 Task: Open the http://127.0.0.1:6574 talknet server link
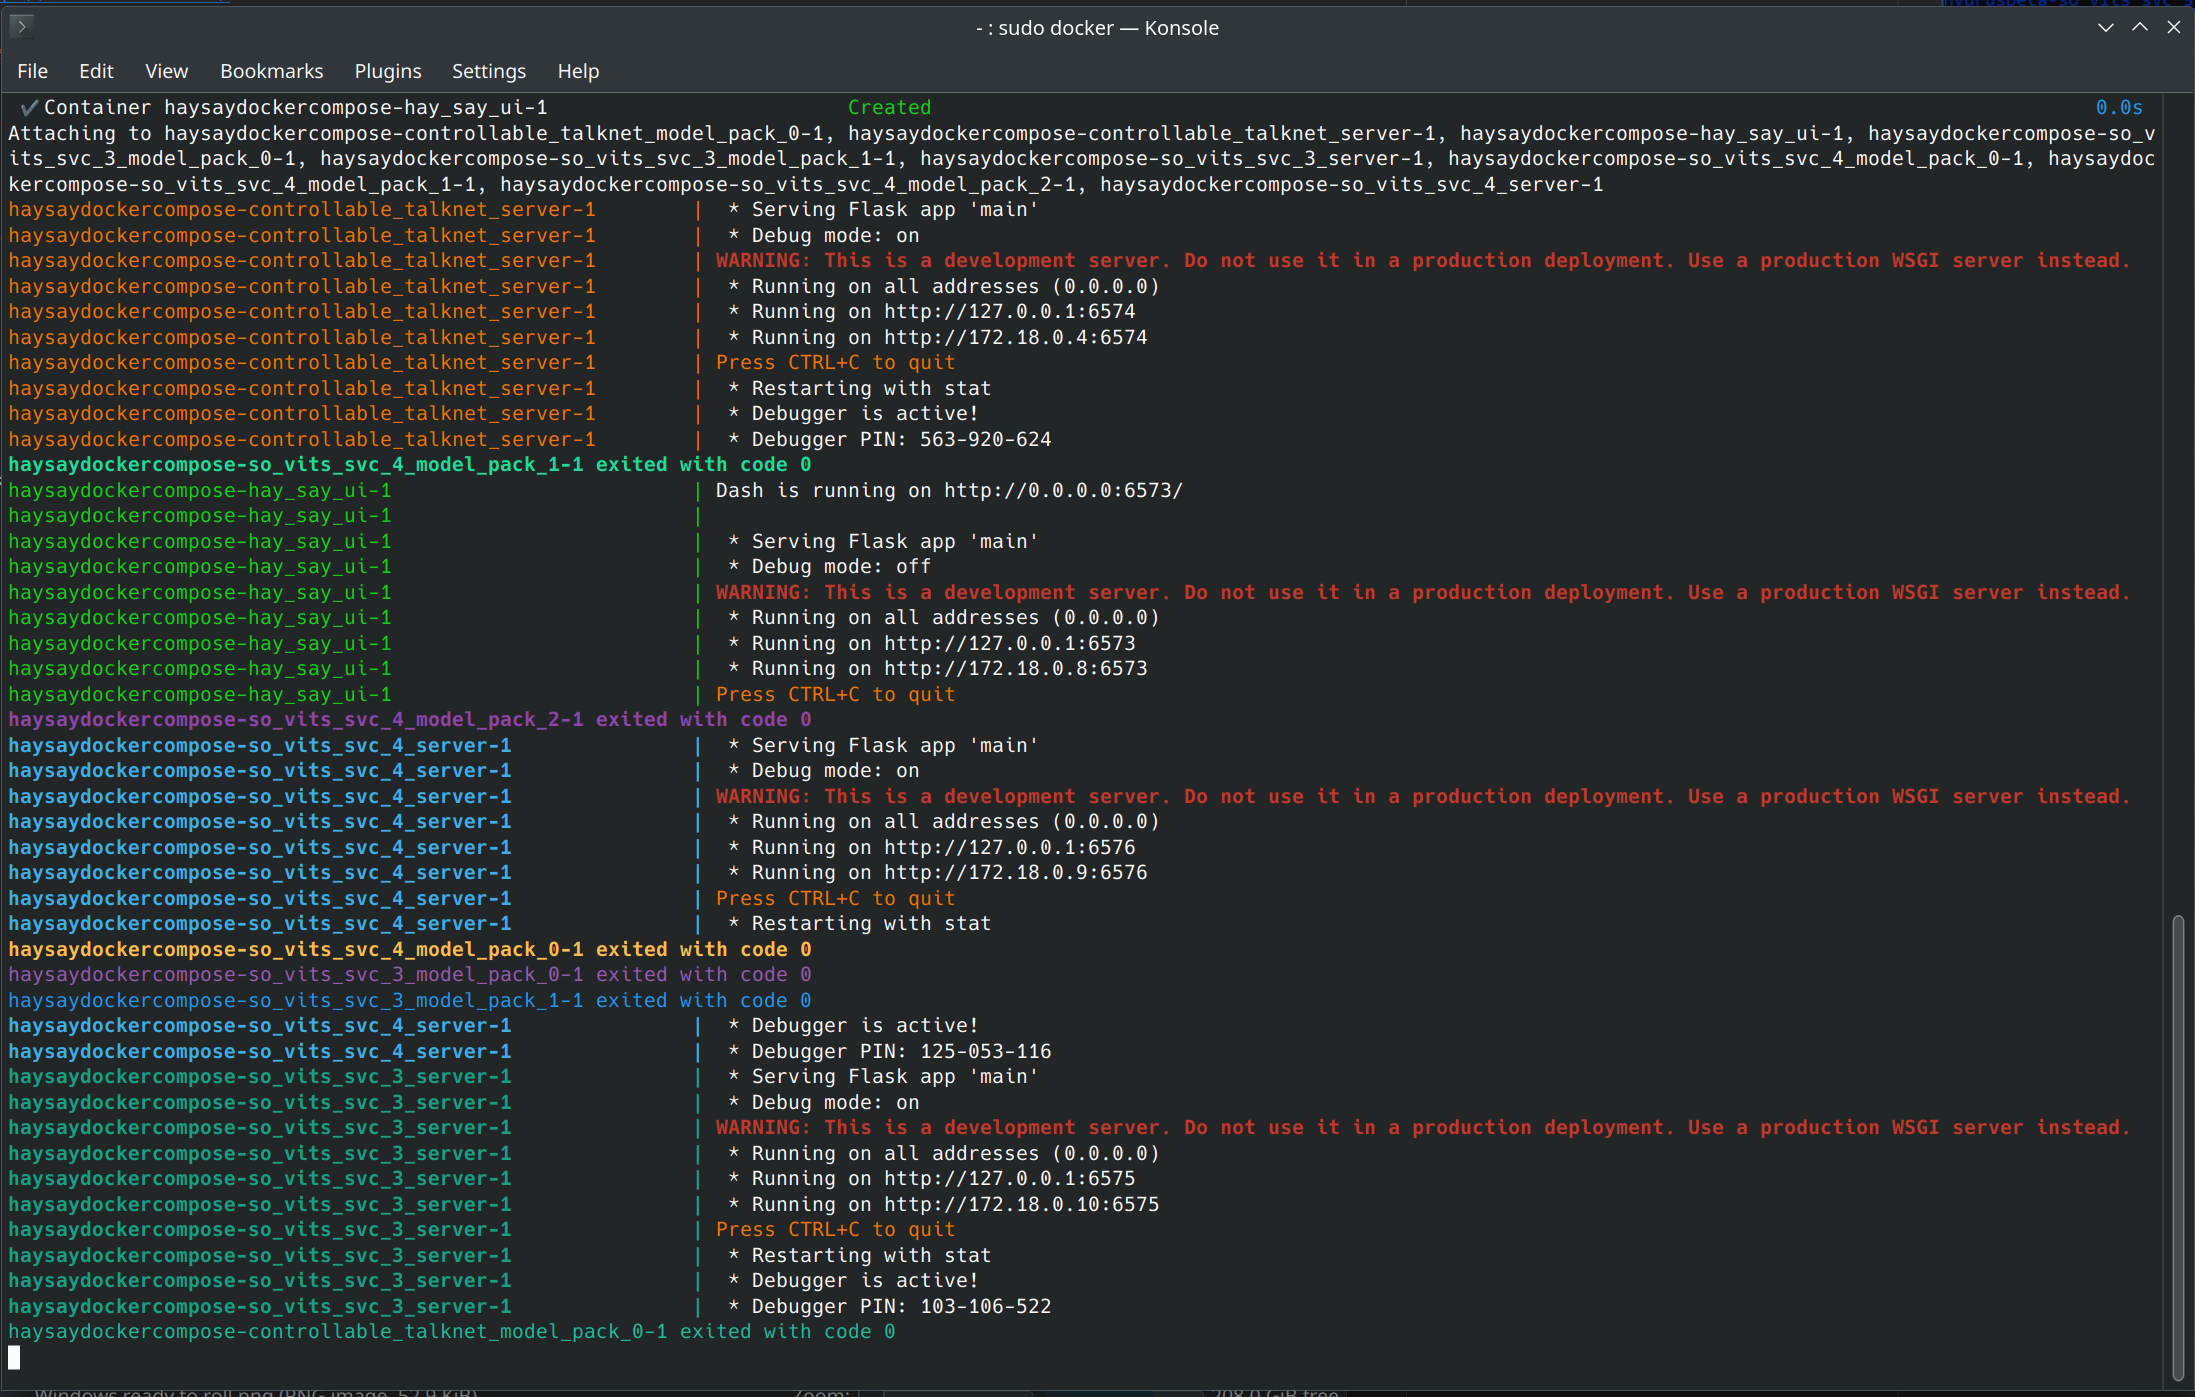pyautogui.click(x=1009, y=312)
